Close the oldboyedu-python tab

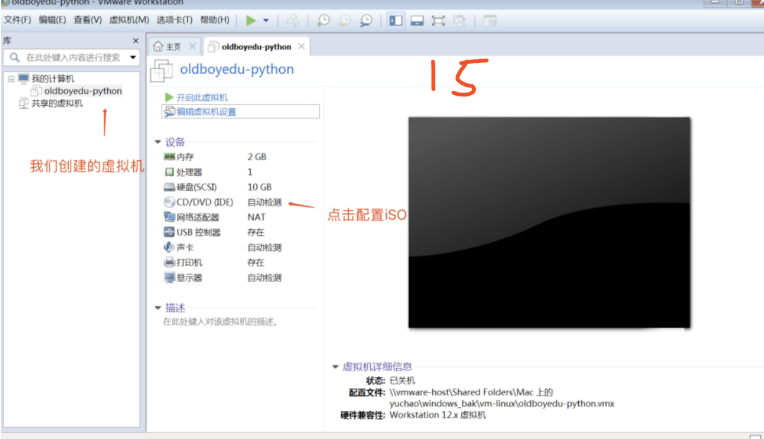(x=302, y=46)
